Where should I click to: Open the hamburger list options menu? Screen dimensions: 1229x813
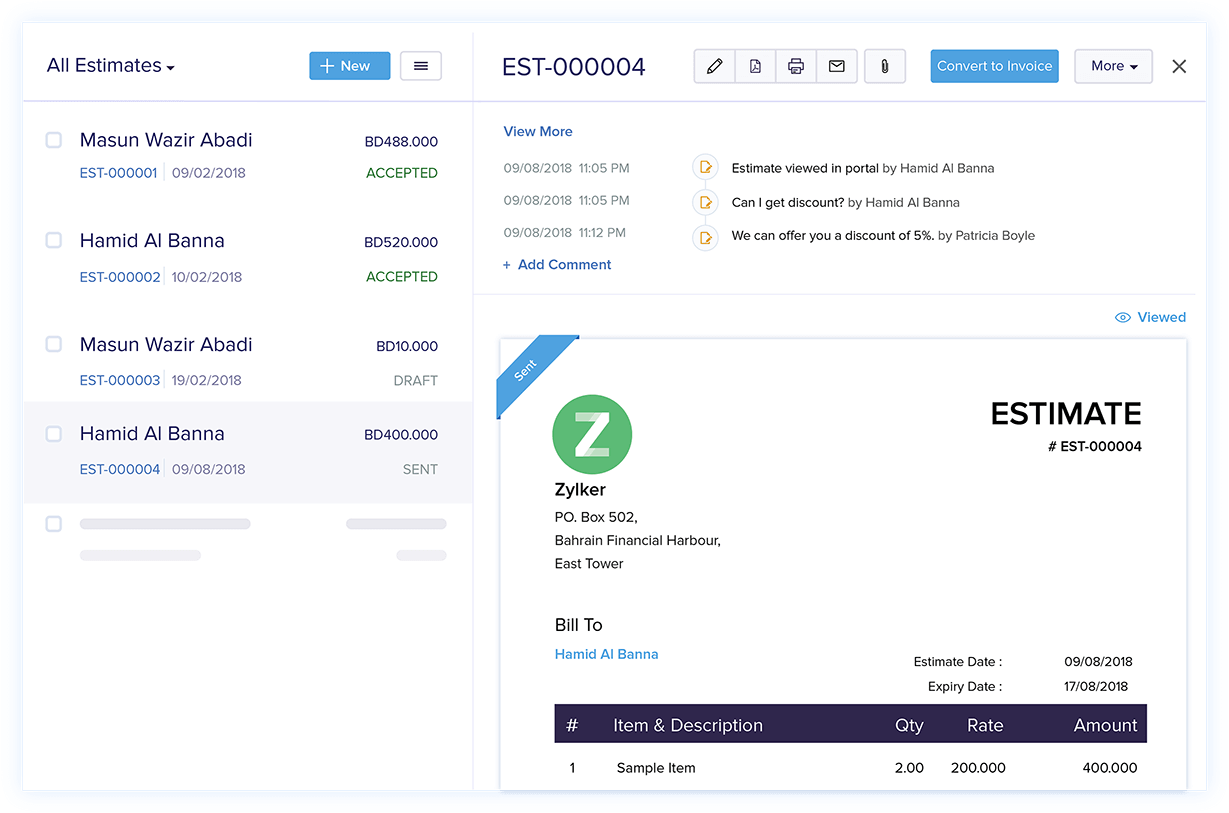coord(421,66)
